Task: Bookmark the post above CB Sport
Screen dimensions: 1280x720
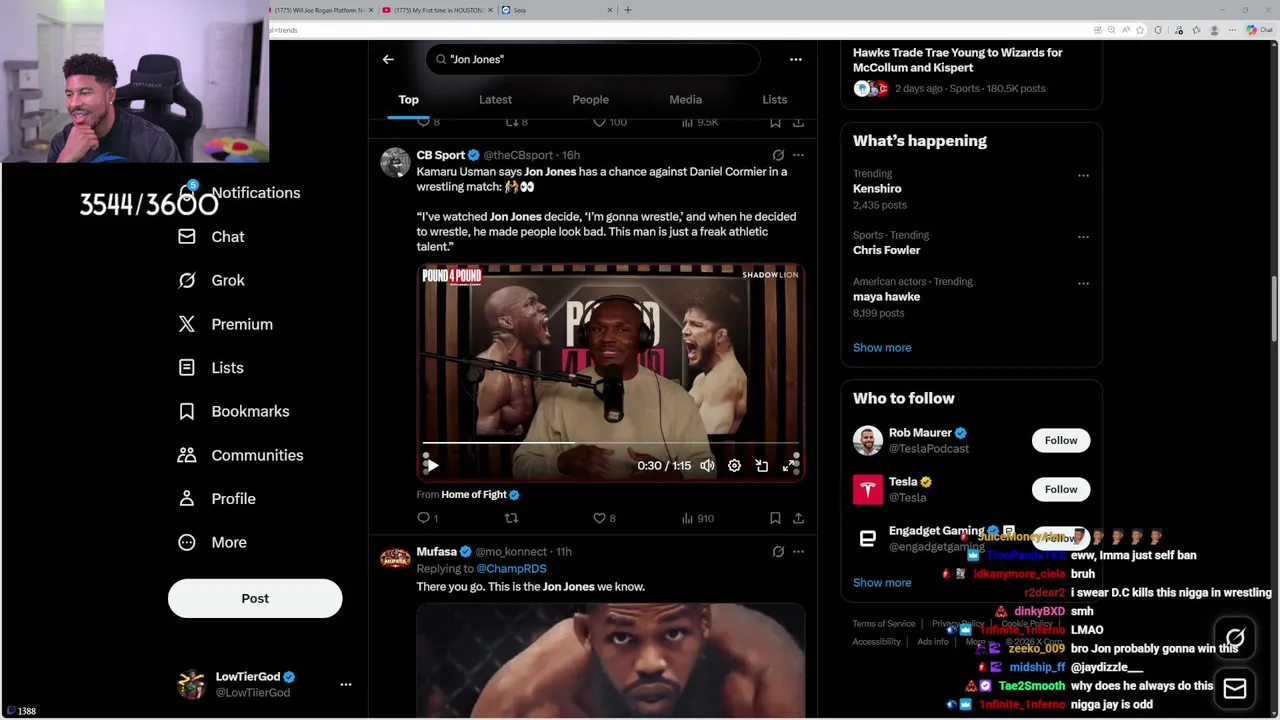Action: [x=775, y=122]
